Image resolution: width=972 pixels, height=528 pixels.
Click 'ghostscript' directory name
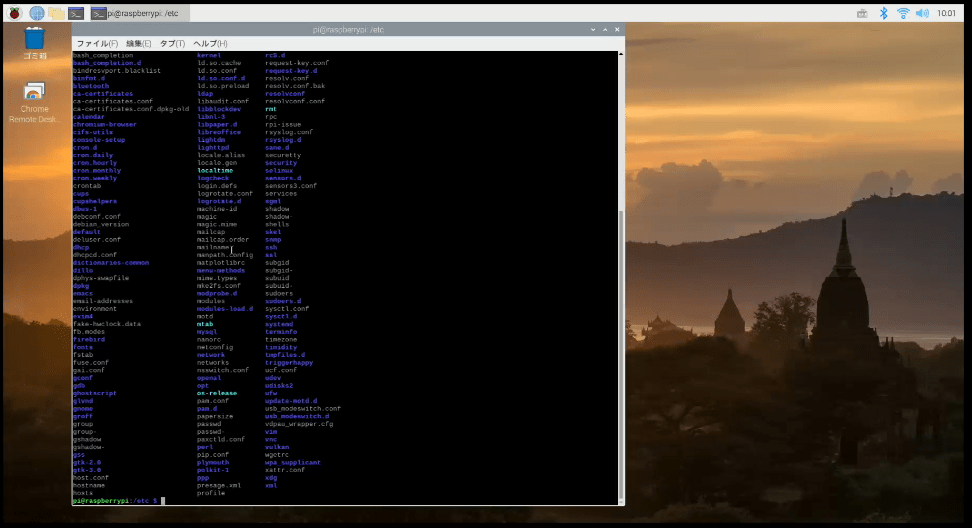point(94,394)
